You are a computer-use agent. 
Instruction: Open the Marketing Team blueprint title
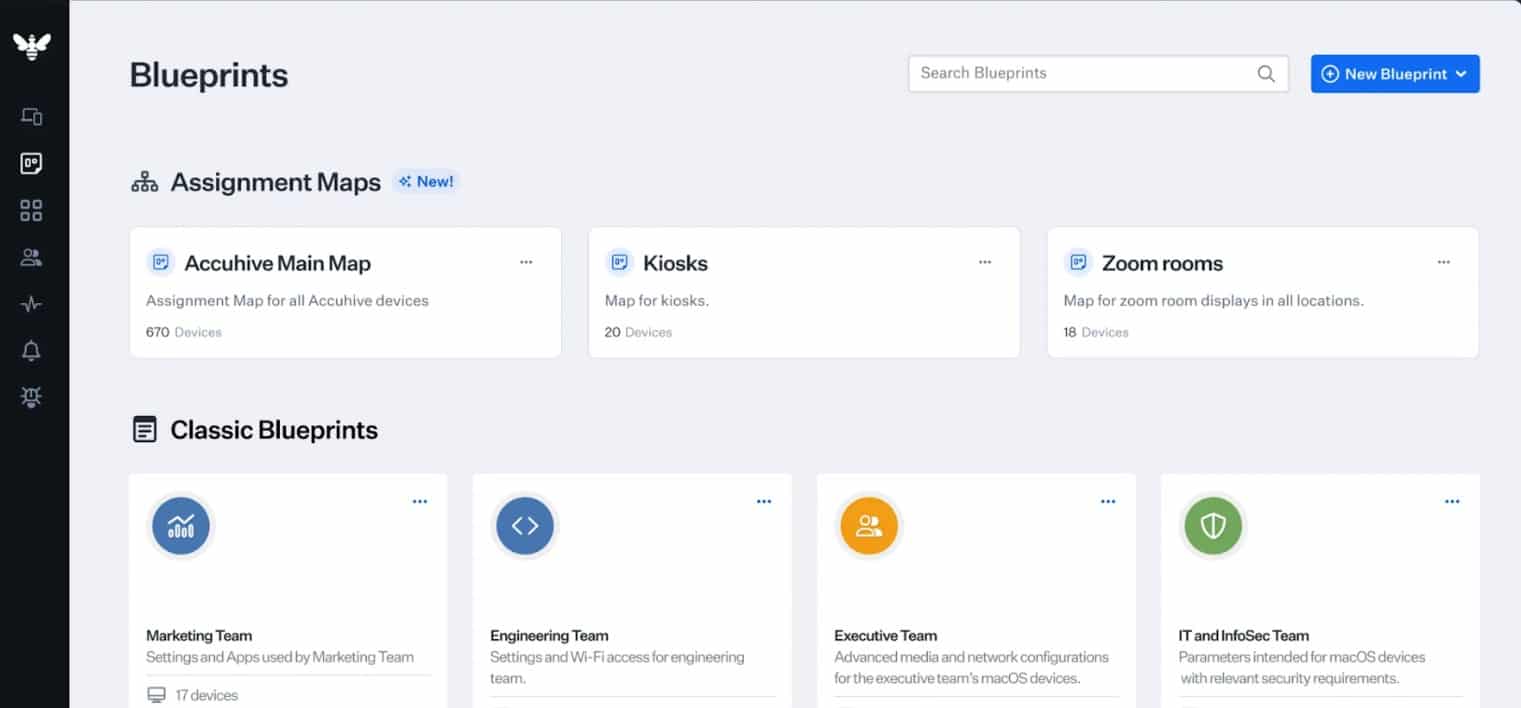(x=199, y=635)
